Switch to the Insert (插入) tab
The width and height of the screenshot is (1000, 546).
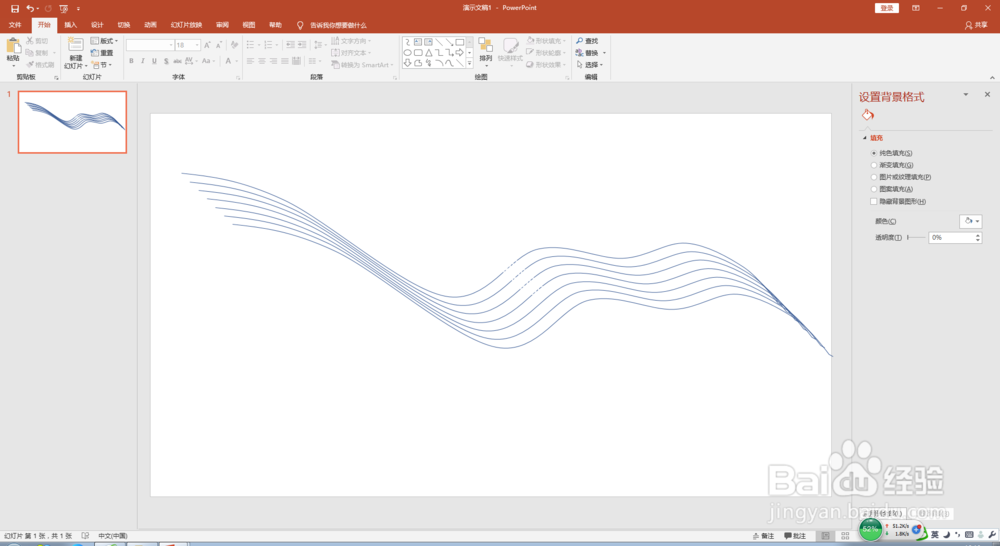(70, 25)
